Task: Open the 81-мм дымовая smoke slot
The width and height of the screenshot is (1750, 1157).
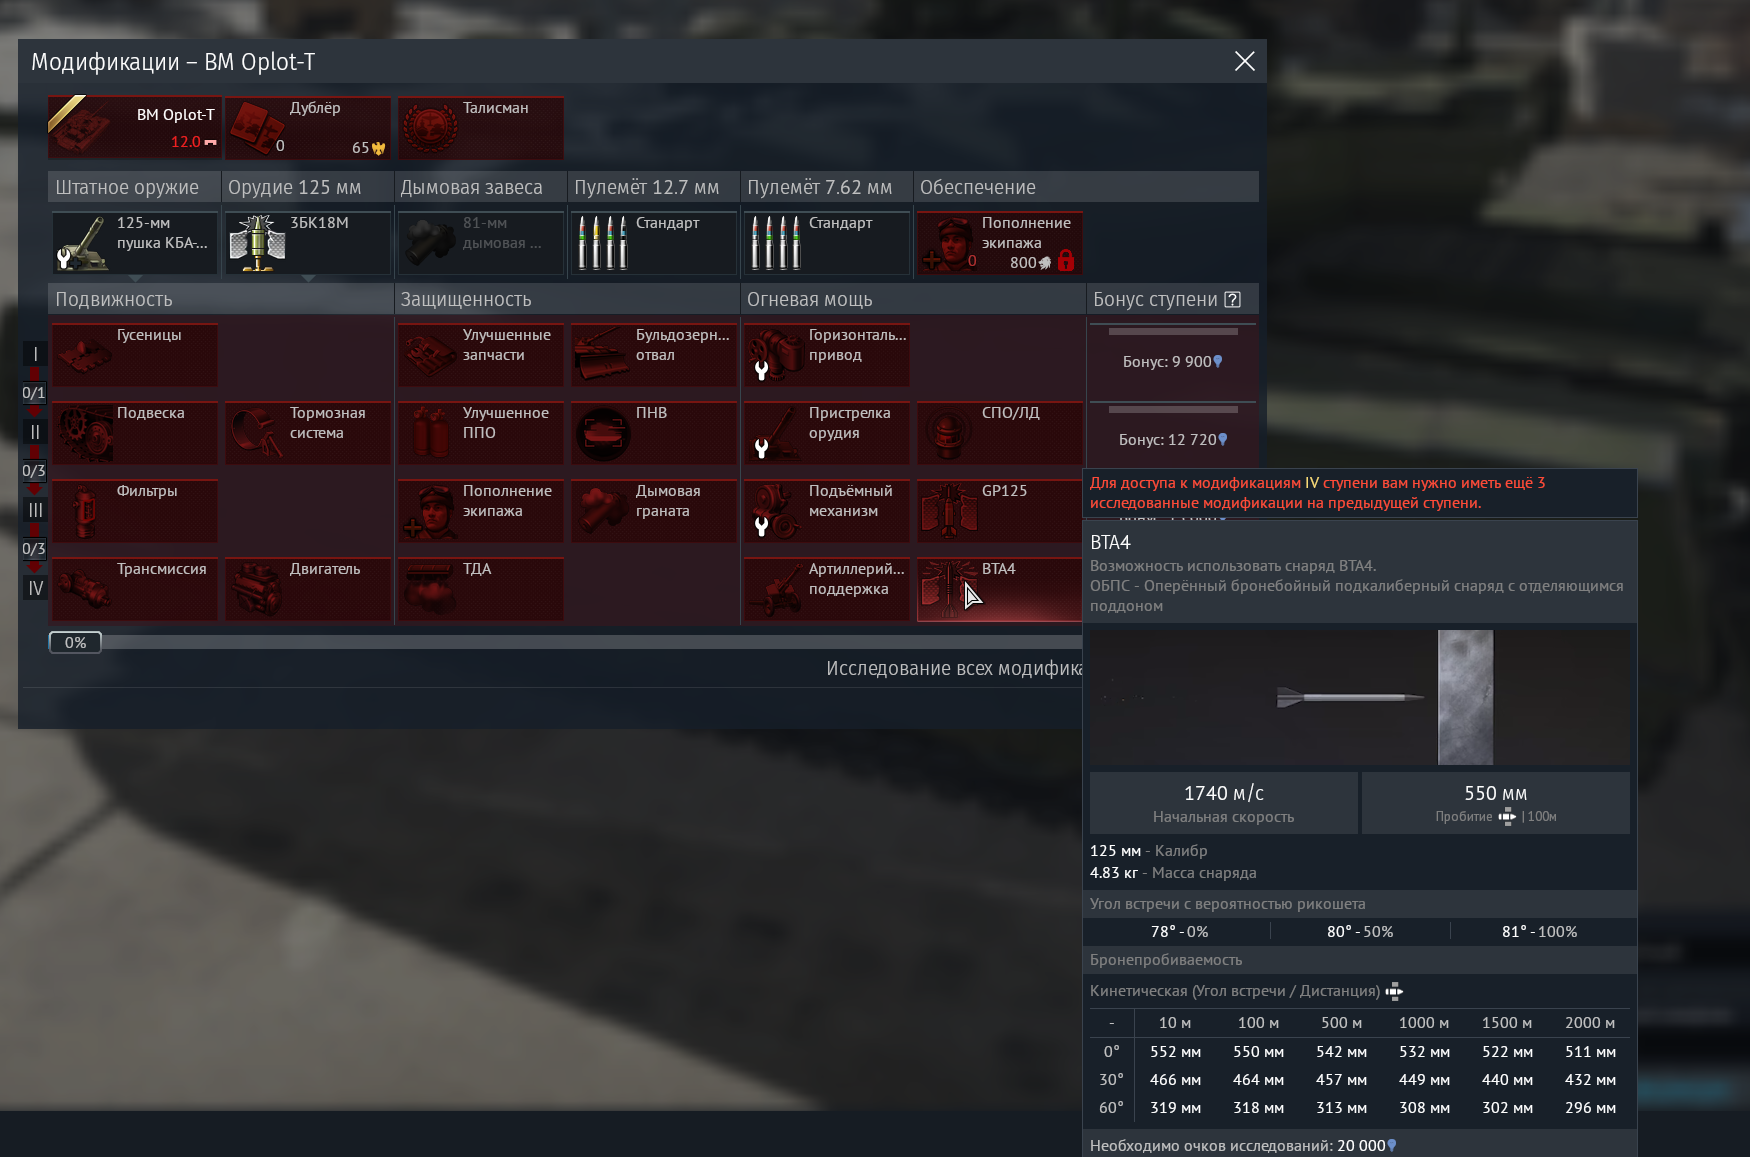Action: click(480, 242)
